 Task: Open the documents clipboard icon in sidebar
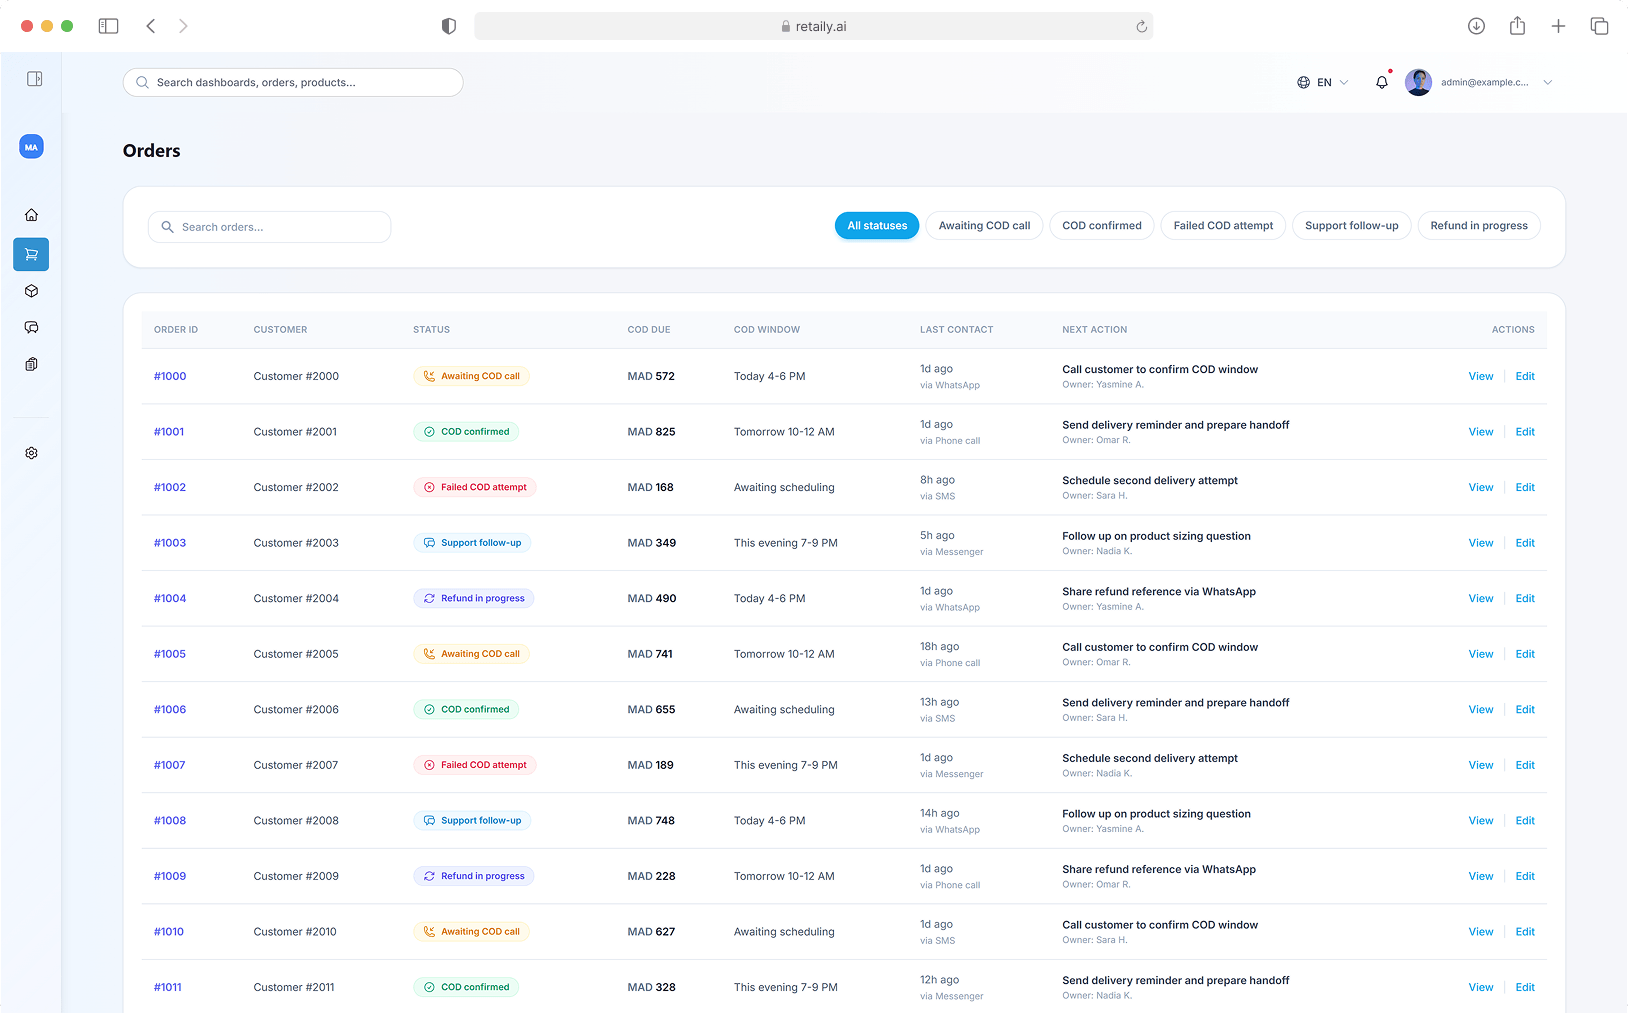pos(31,365)
